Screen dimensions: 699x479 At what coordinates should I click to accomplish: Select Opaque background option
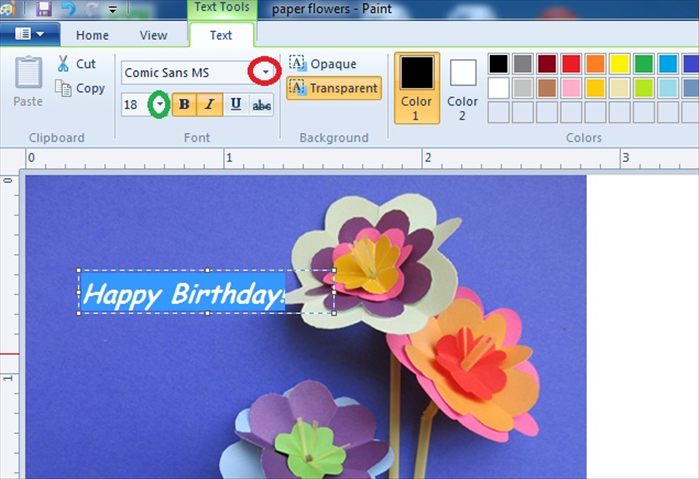click(323, 64)
